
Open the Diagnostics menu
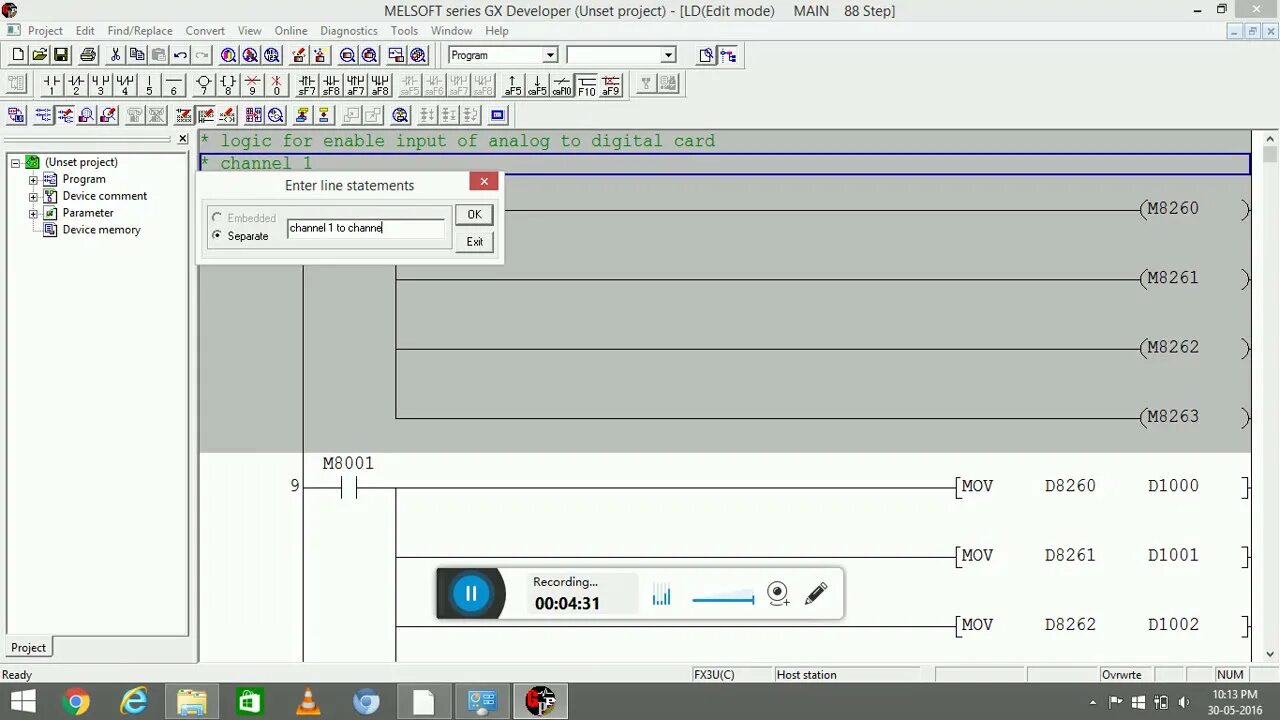349,31
